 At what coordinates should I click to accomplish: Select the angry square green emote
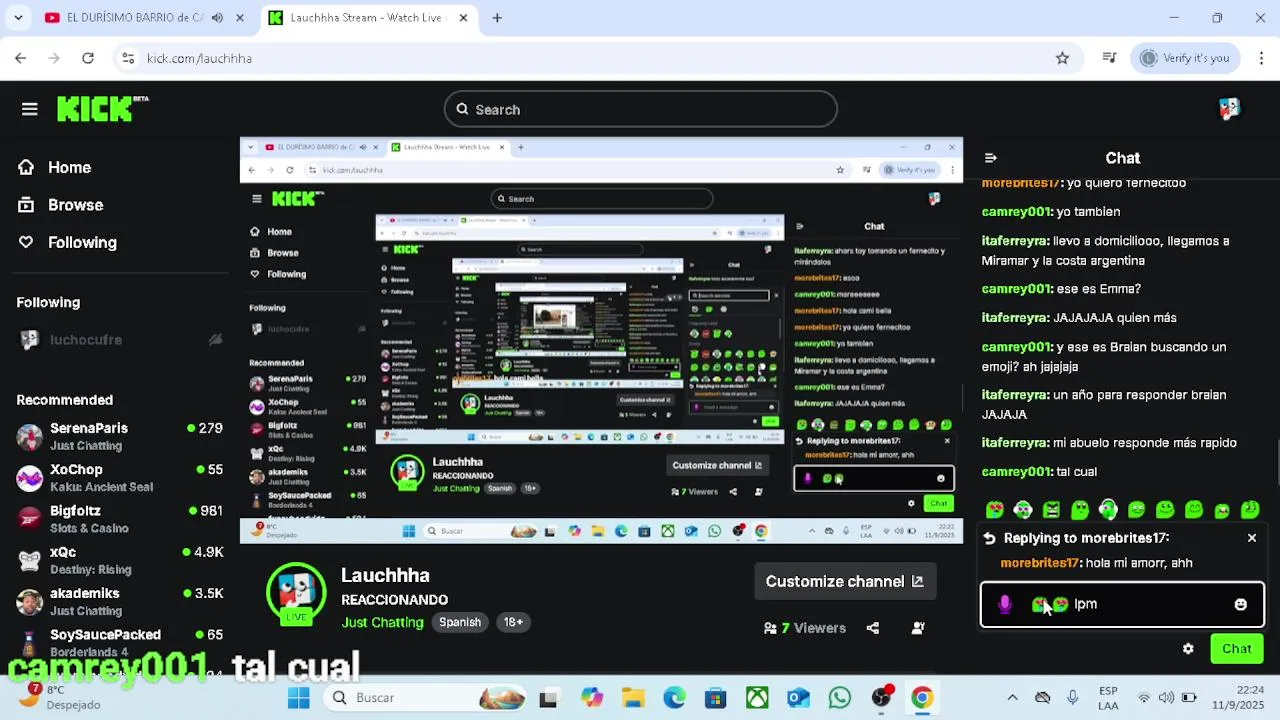tap(1051, 510)
